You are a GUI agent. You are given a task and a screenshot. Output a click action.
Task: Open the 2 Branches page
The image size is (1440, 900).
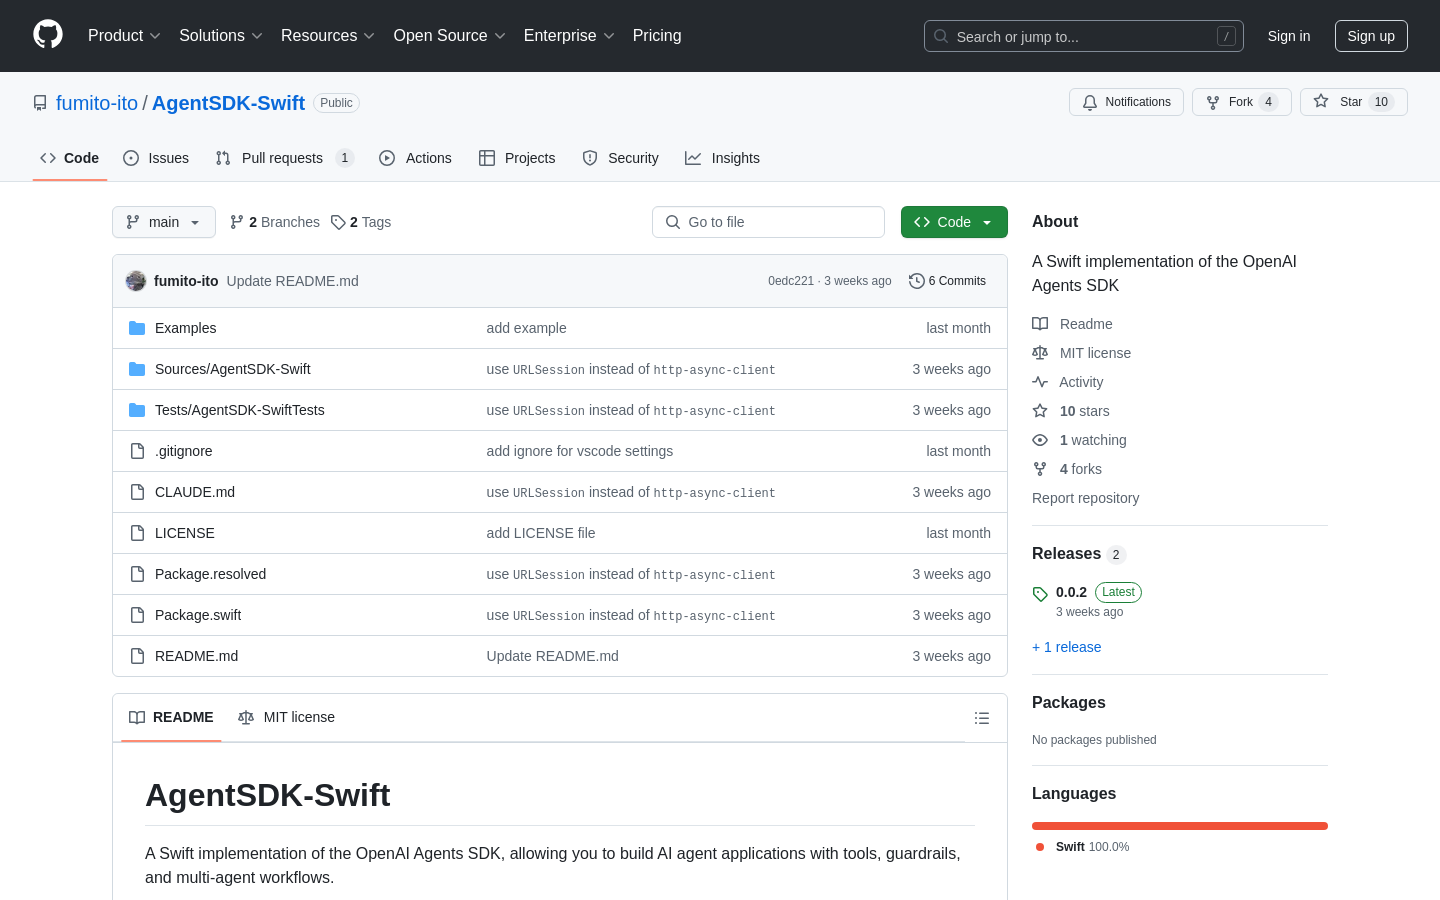[x=275, y=222]
